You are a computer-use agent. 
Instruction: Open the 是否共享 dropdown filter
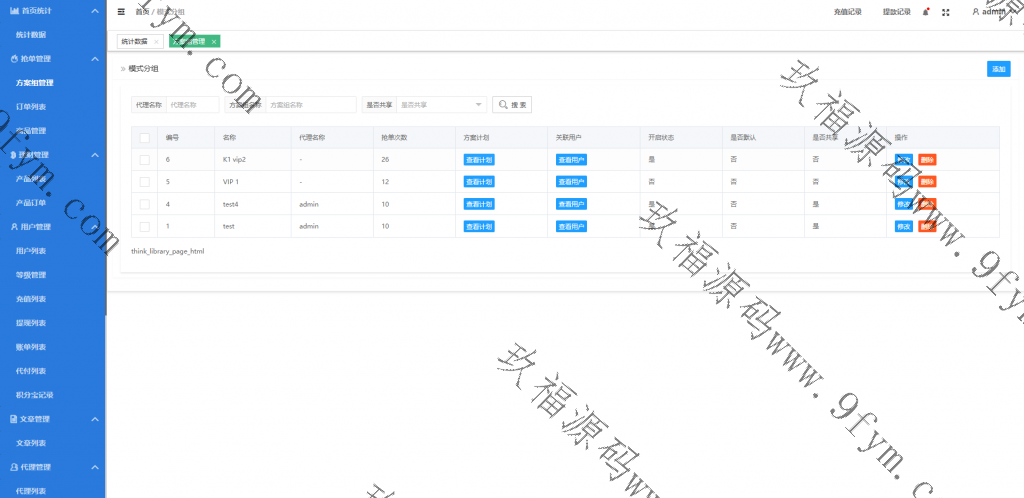[441, 104]
